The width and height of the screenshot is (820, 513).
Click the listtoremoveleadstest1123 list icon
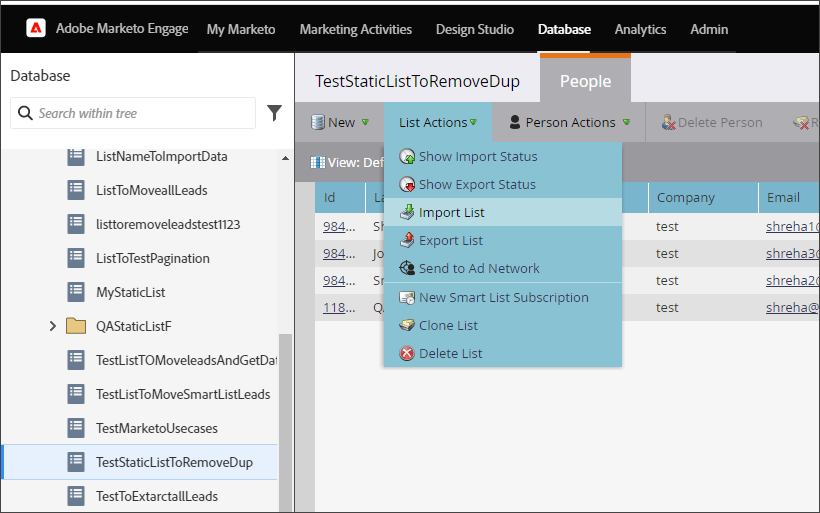76,224
